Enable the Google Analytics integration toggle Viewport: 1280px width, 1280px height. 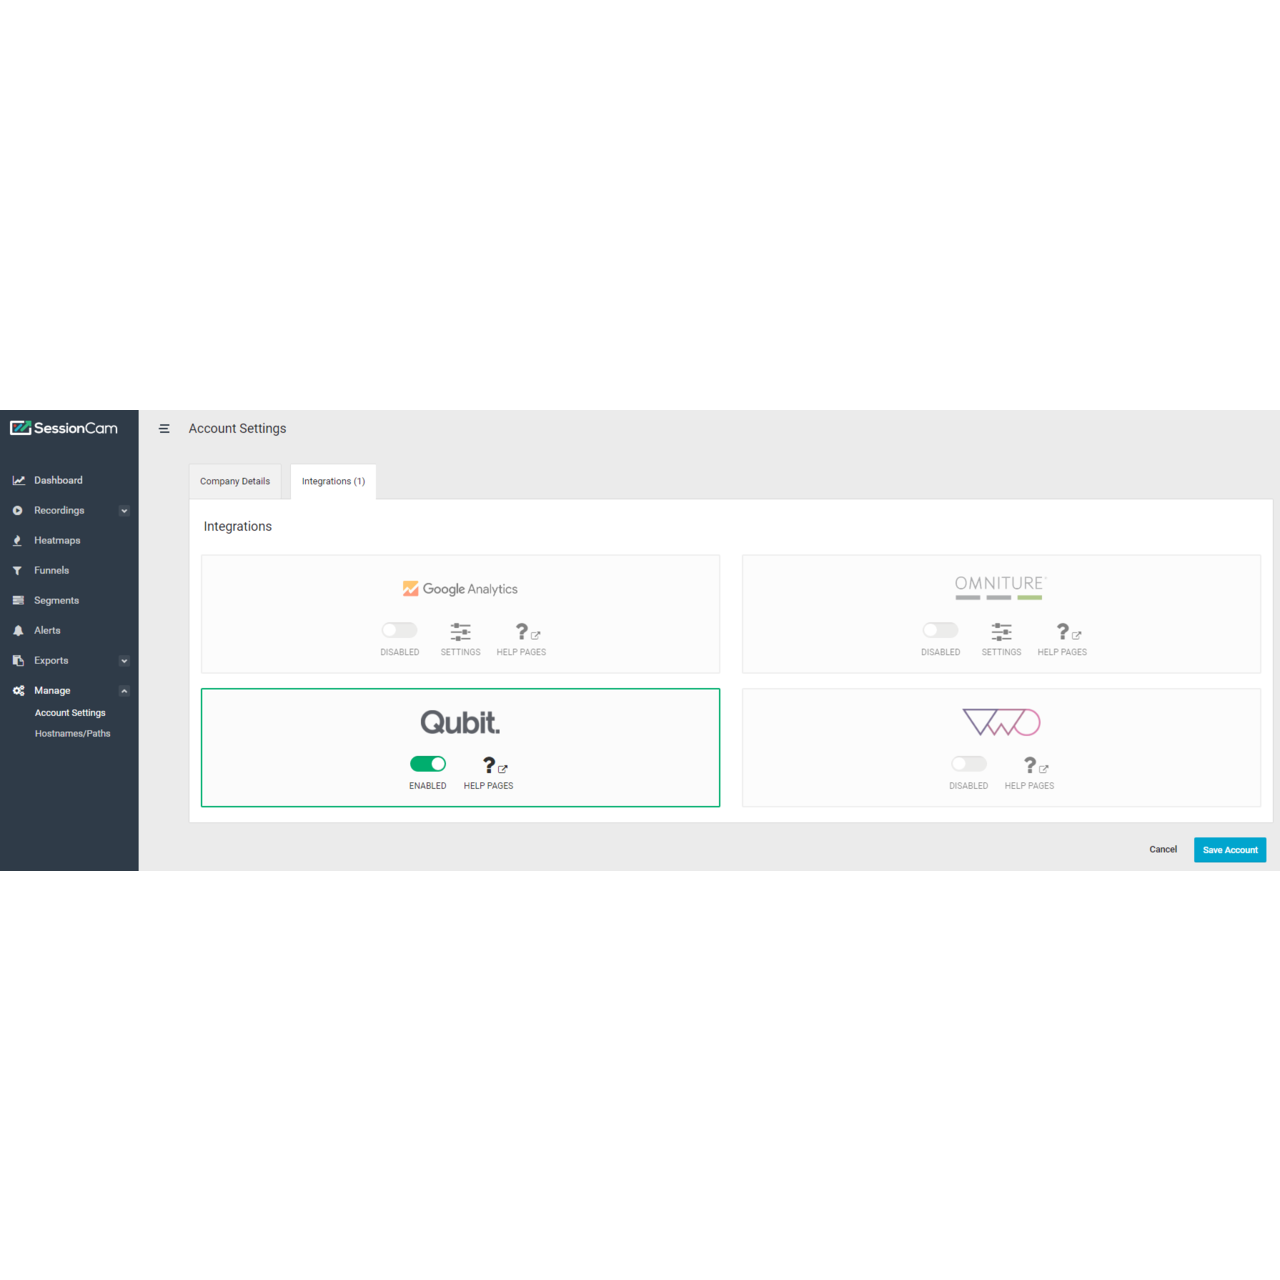[x=399, y=630]
